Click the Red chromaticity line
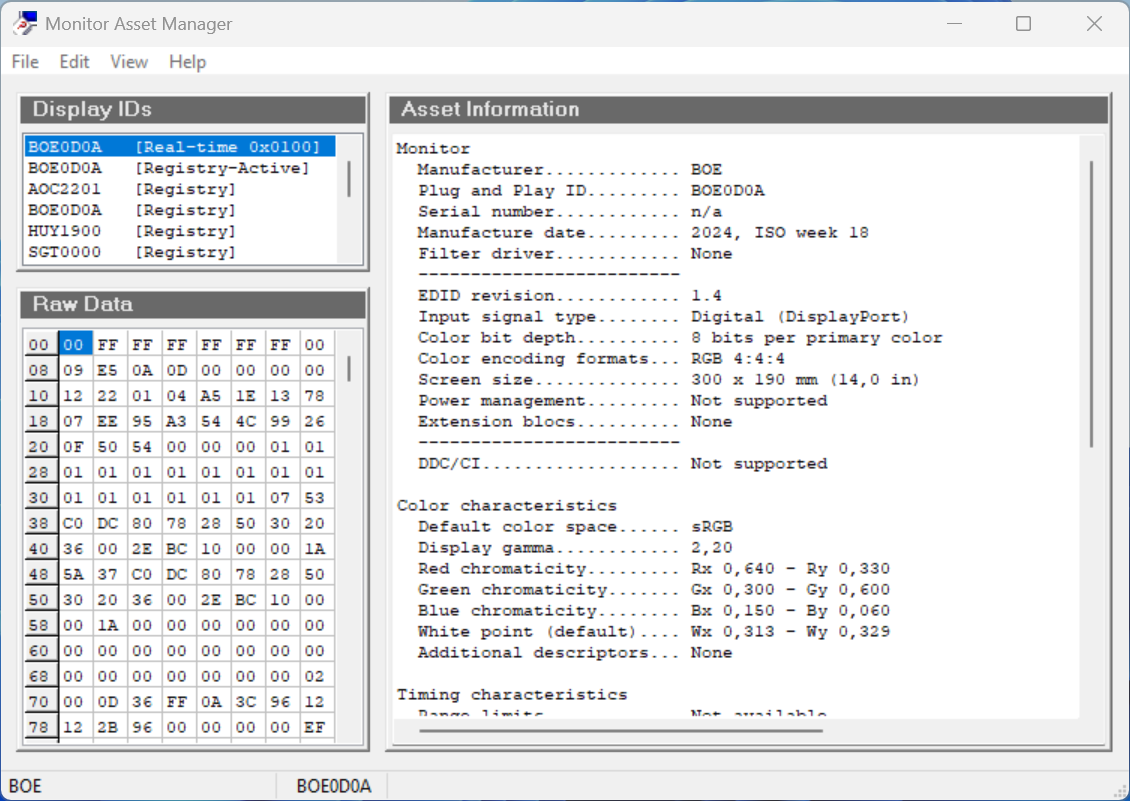Image resolution: width=1130 pixels, height=801 pixels. click(x=654, y=569)
